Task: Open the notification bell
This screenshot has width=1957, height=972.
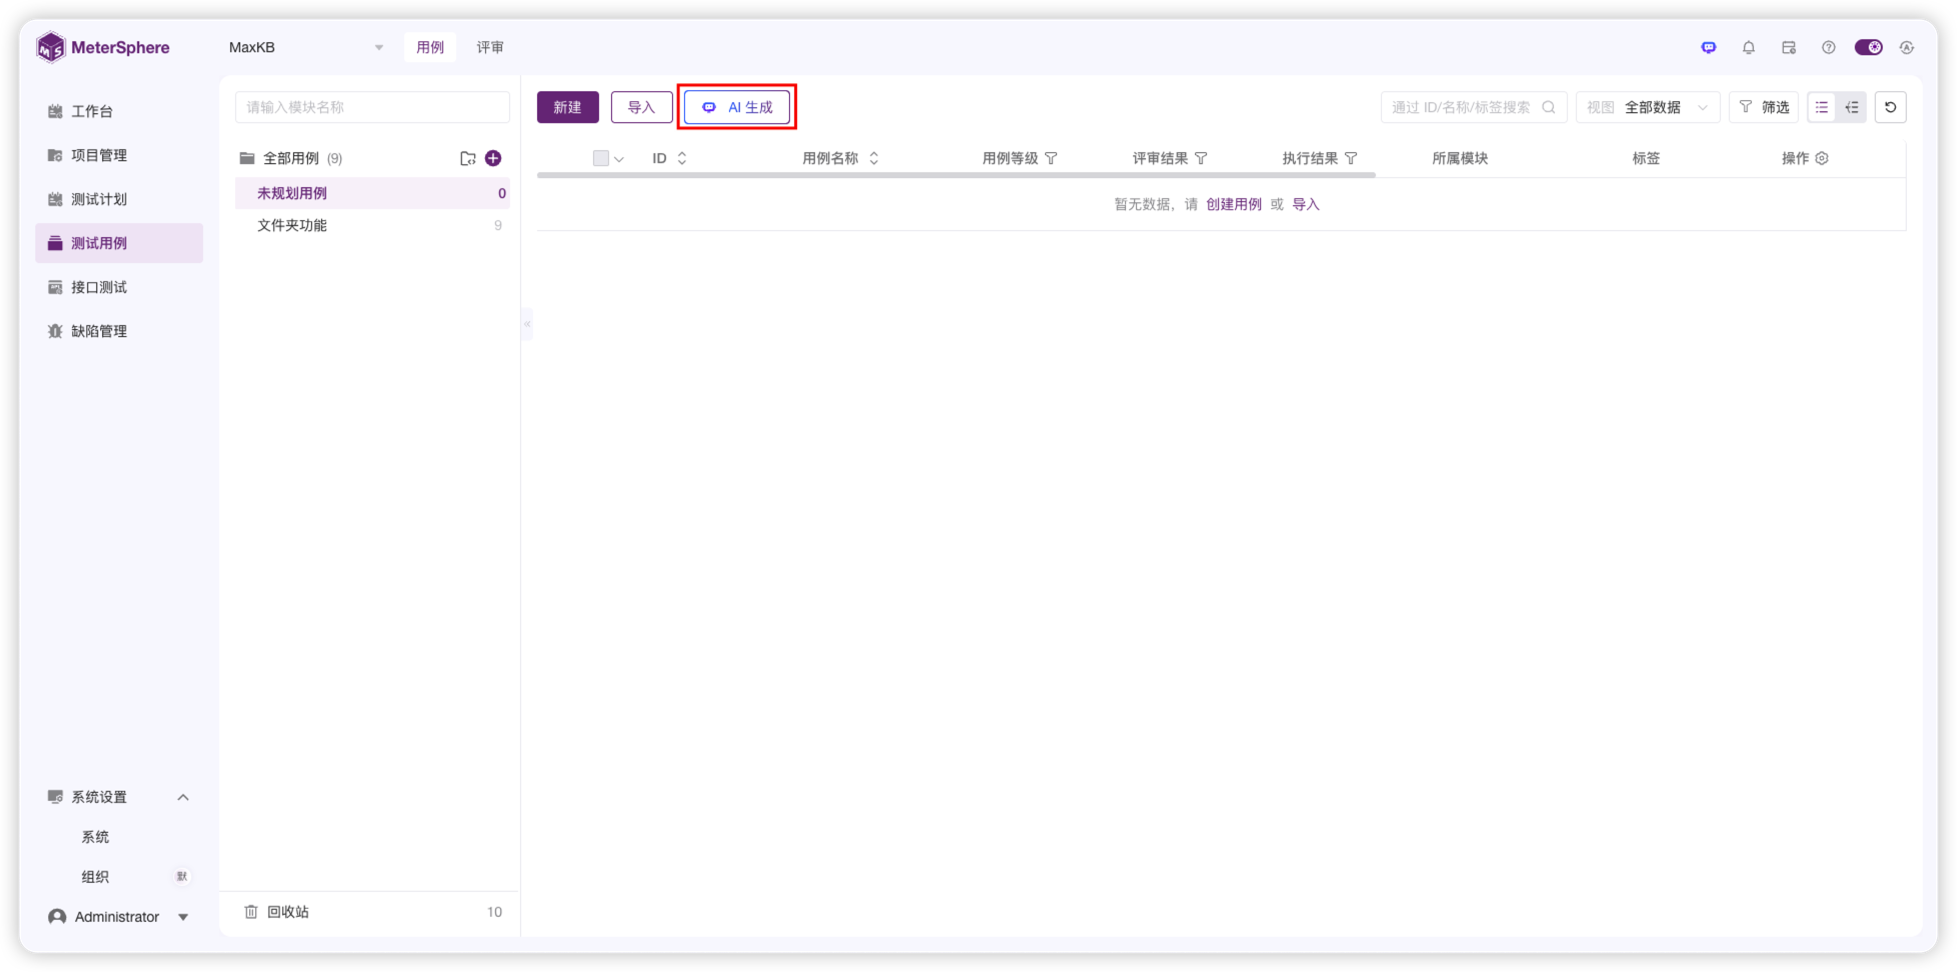Action: (1749, 47)
